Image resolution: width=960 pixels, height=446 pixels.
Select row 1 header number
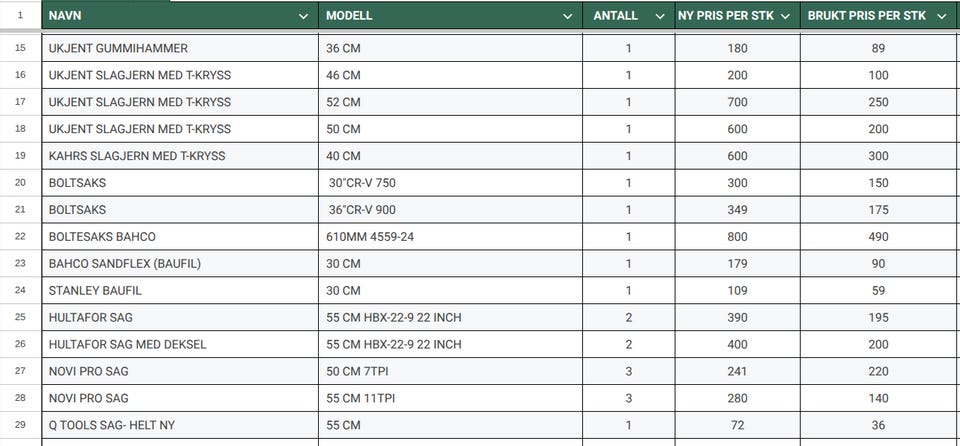coord(20,16)
